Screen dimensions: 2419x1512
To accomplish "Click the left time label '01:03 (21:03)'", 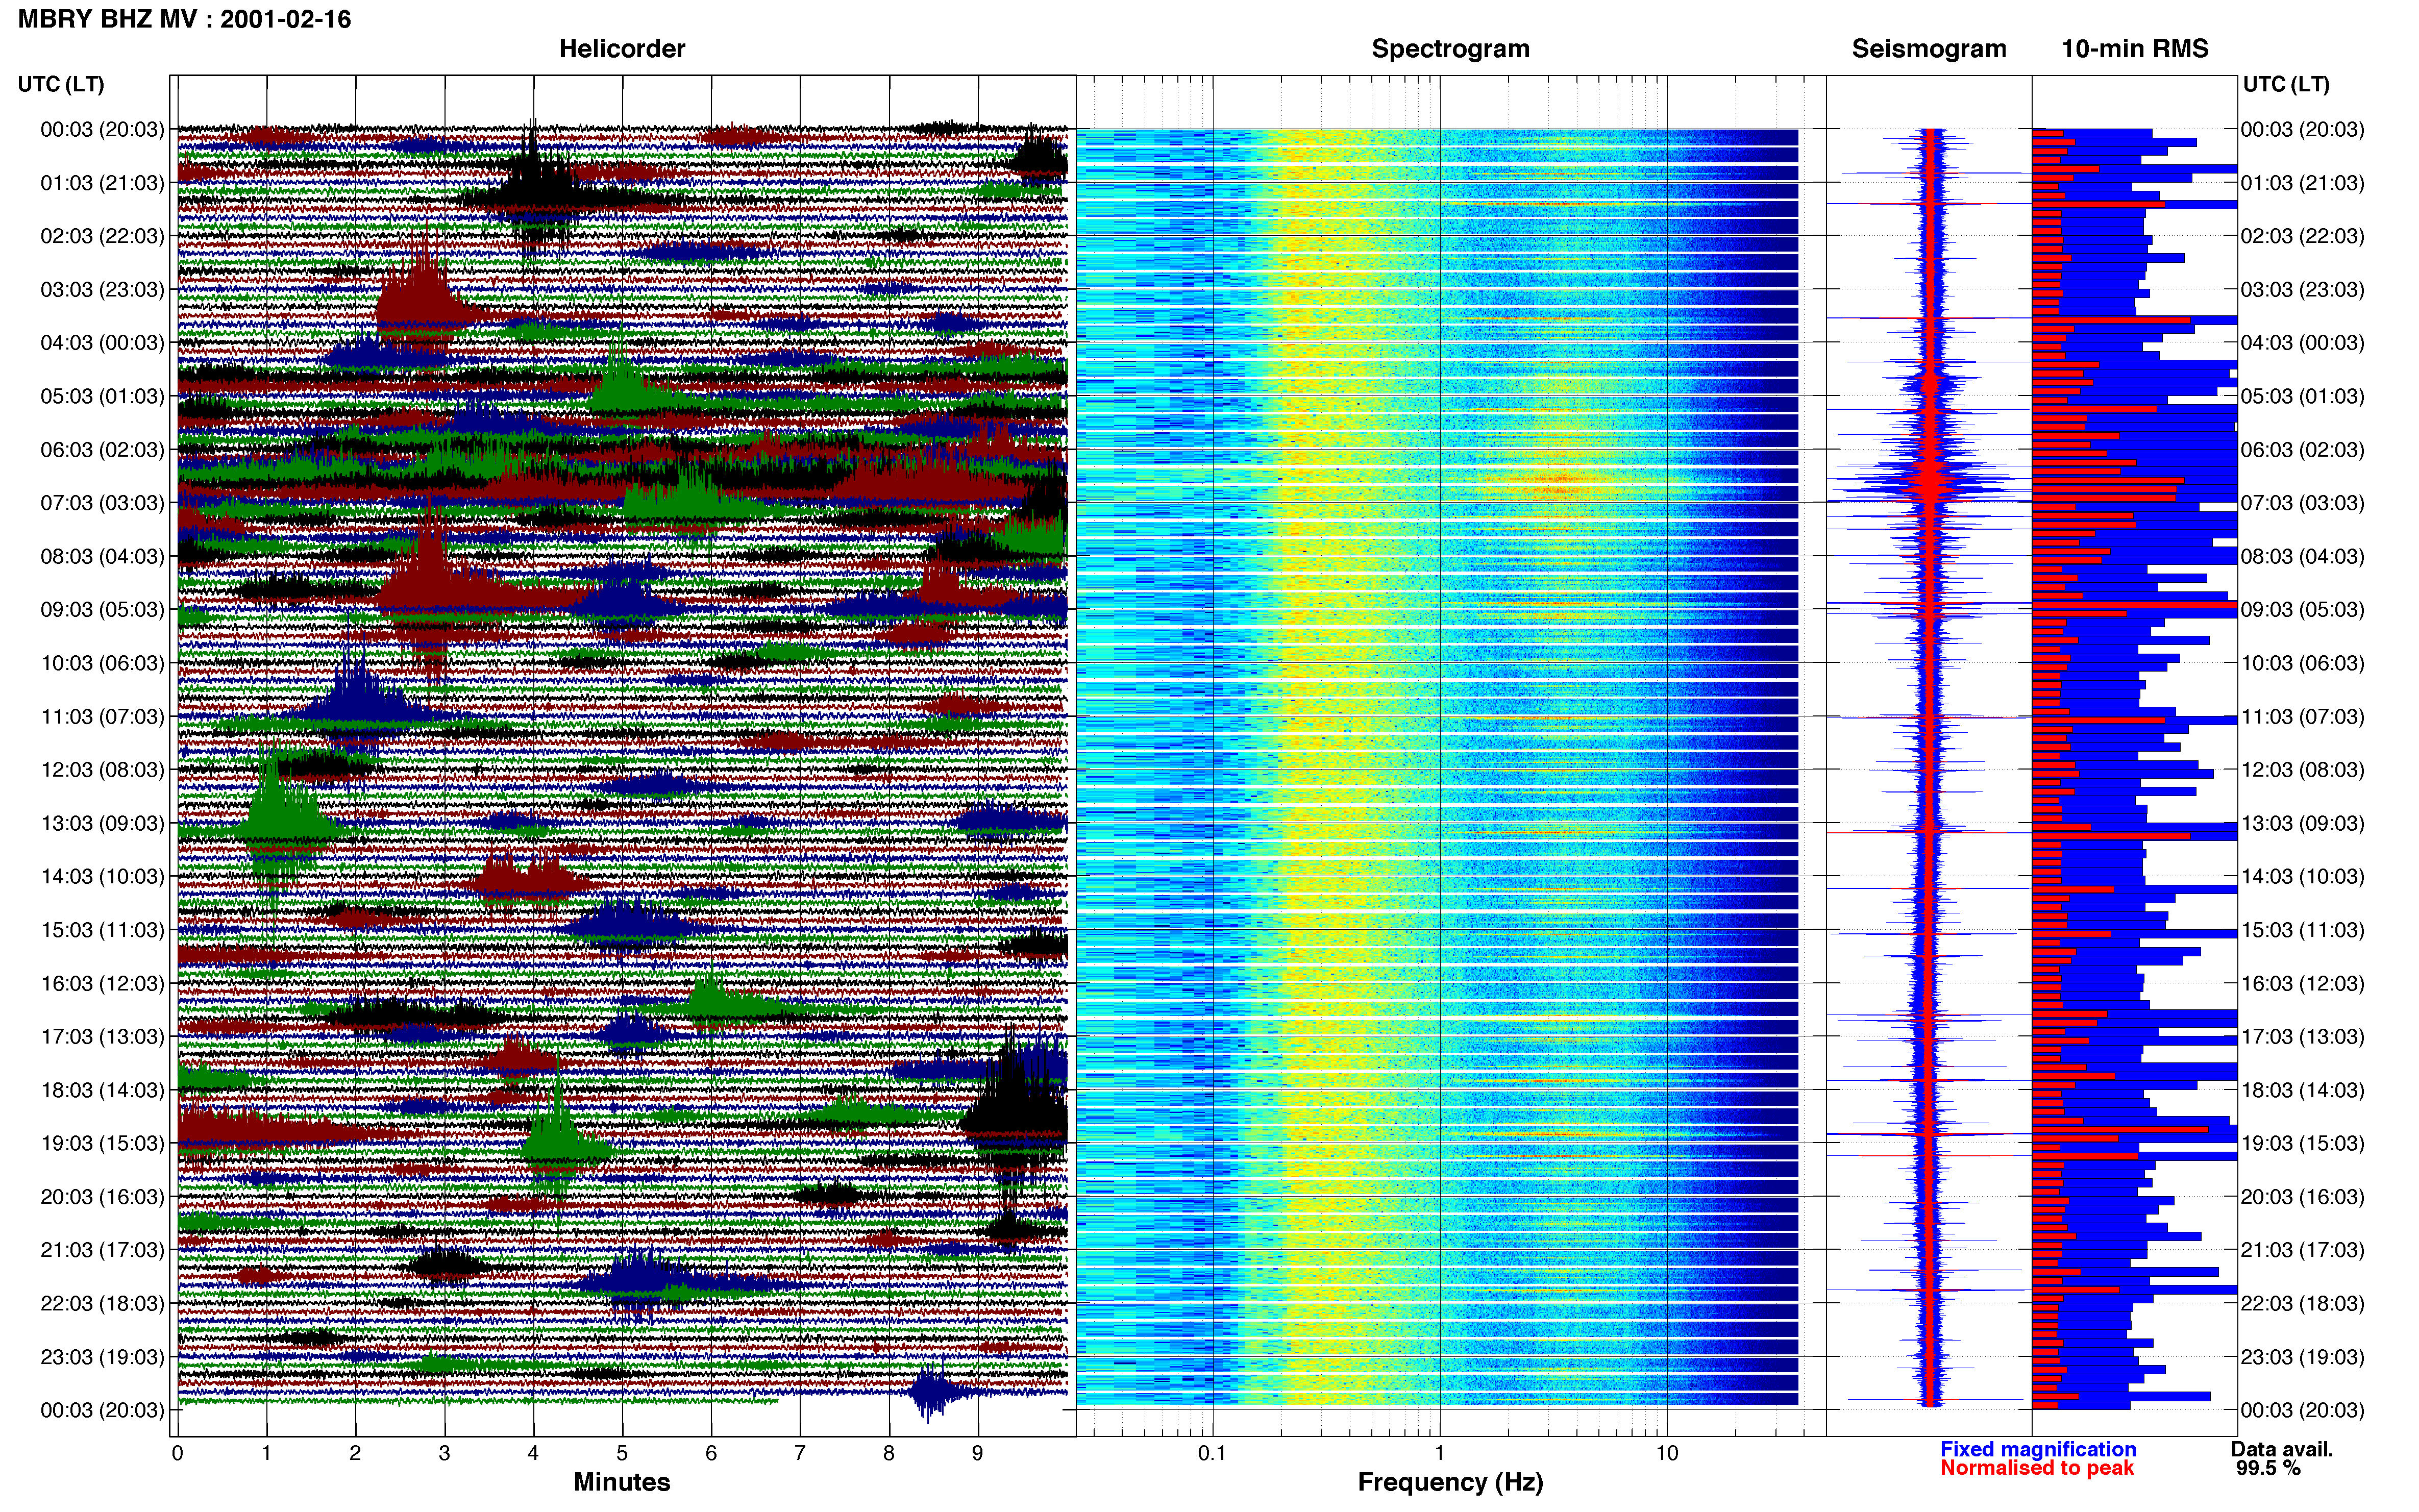I will click(x=102, y=183).
